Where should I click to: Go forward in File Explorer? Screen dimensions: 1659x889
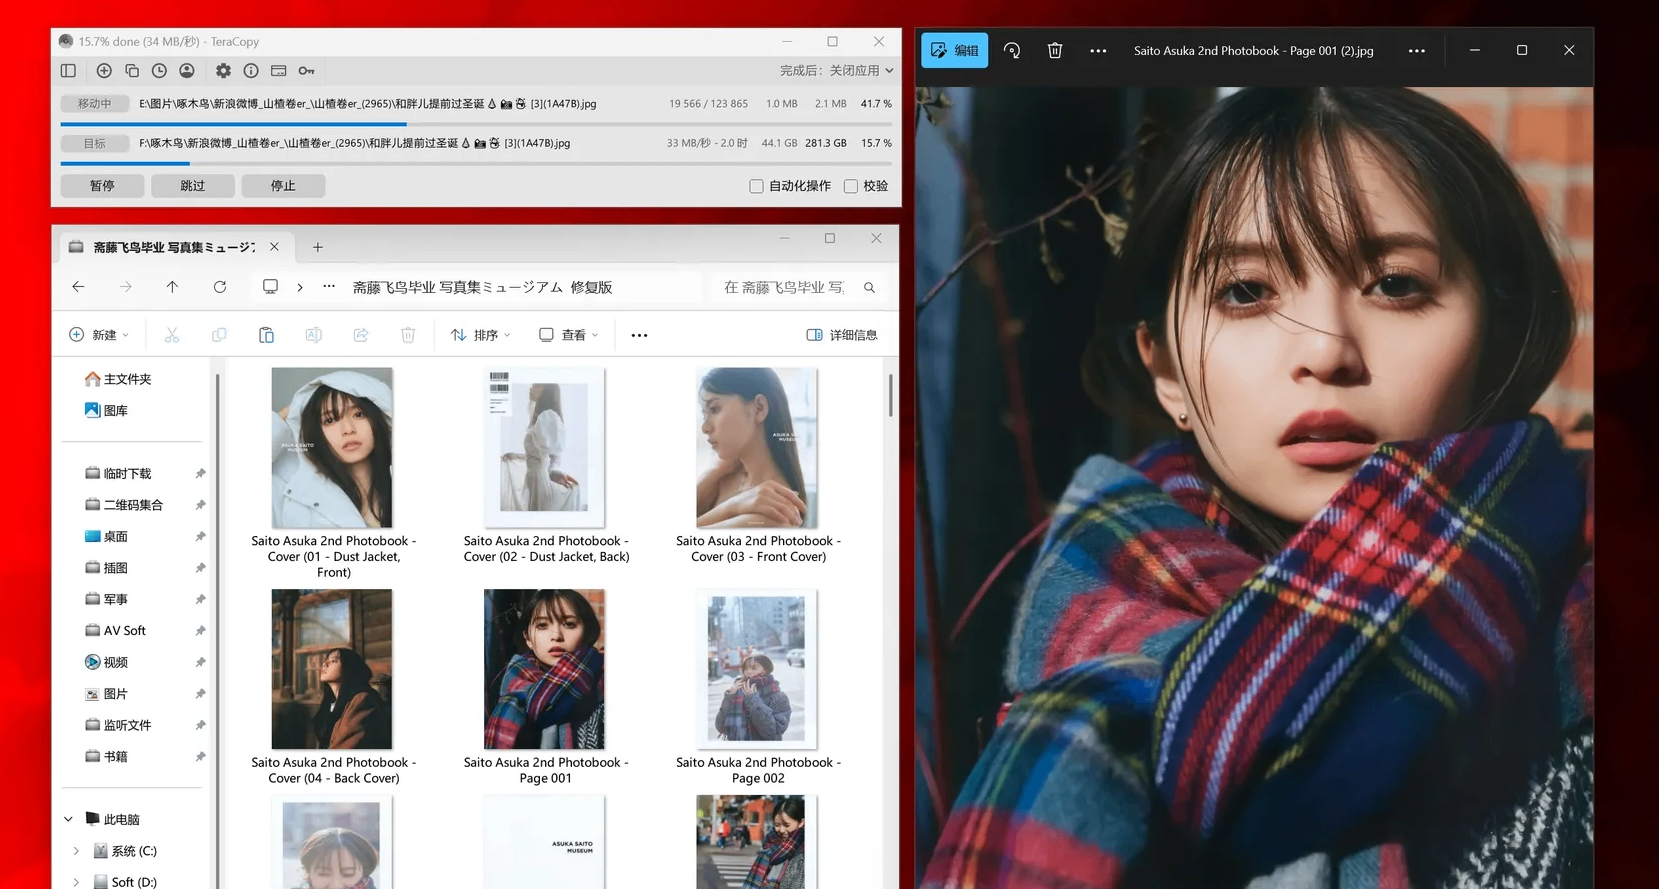(125, 287)
